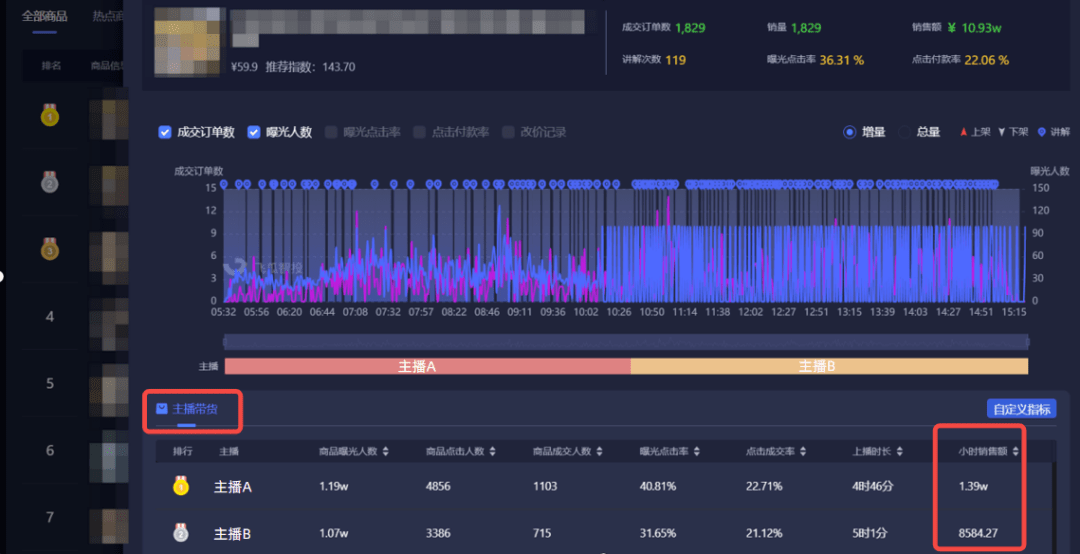Screen dimensions: 1080x554
Task: Click the sort icon beside 小时销售额
Action: point(1016,451)
